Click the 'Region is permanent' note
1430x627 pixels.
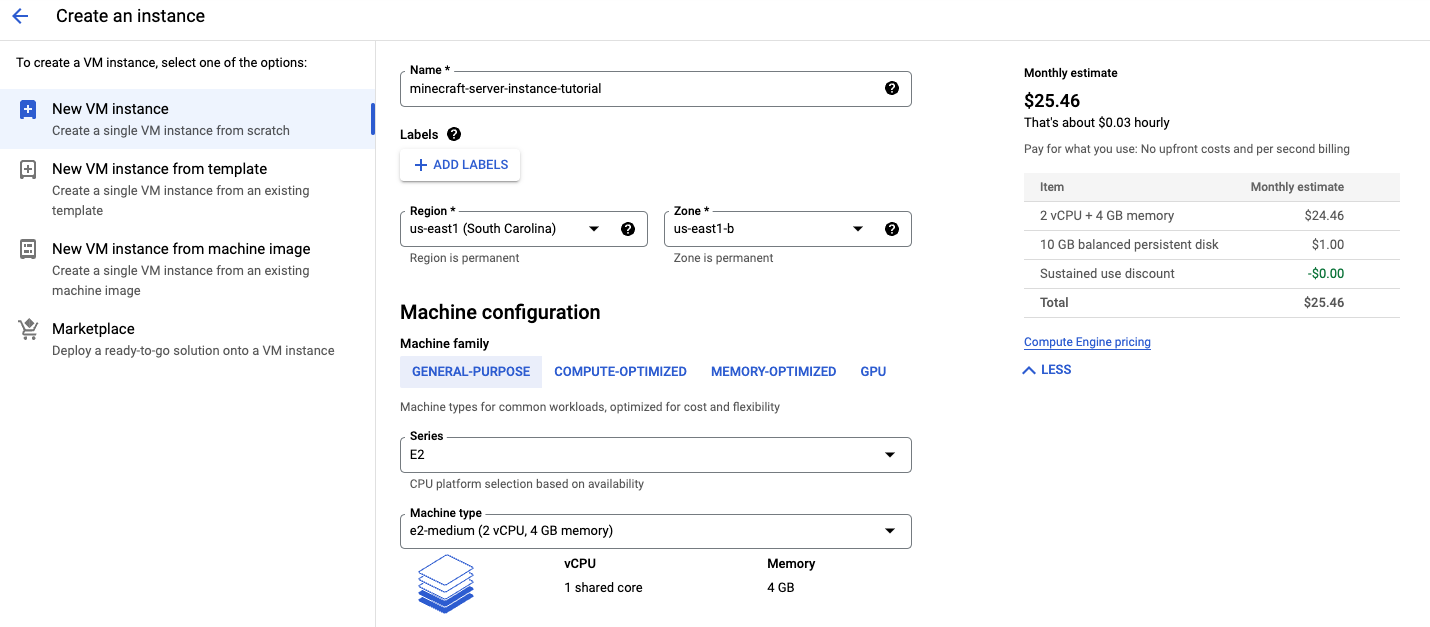click(465, 258)
